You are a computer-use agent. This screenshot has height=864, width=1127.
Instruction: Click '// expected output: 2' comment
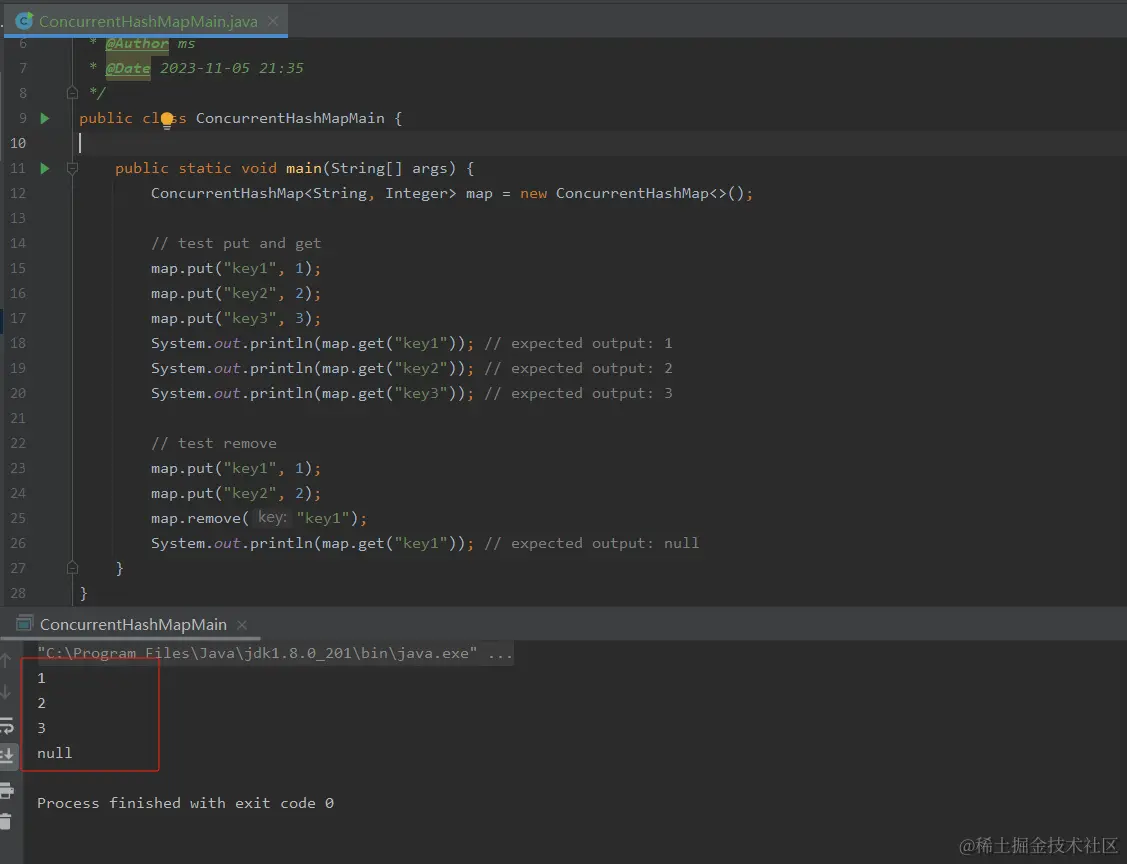[578, 368]
